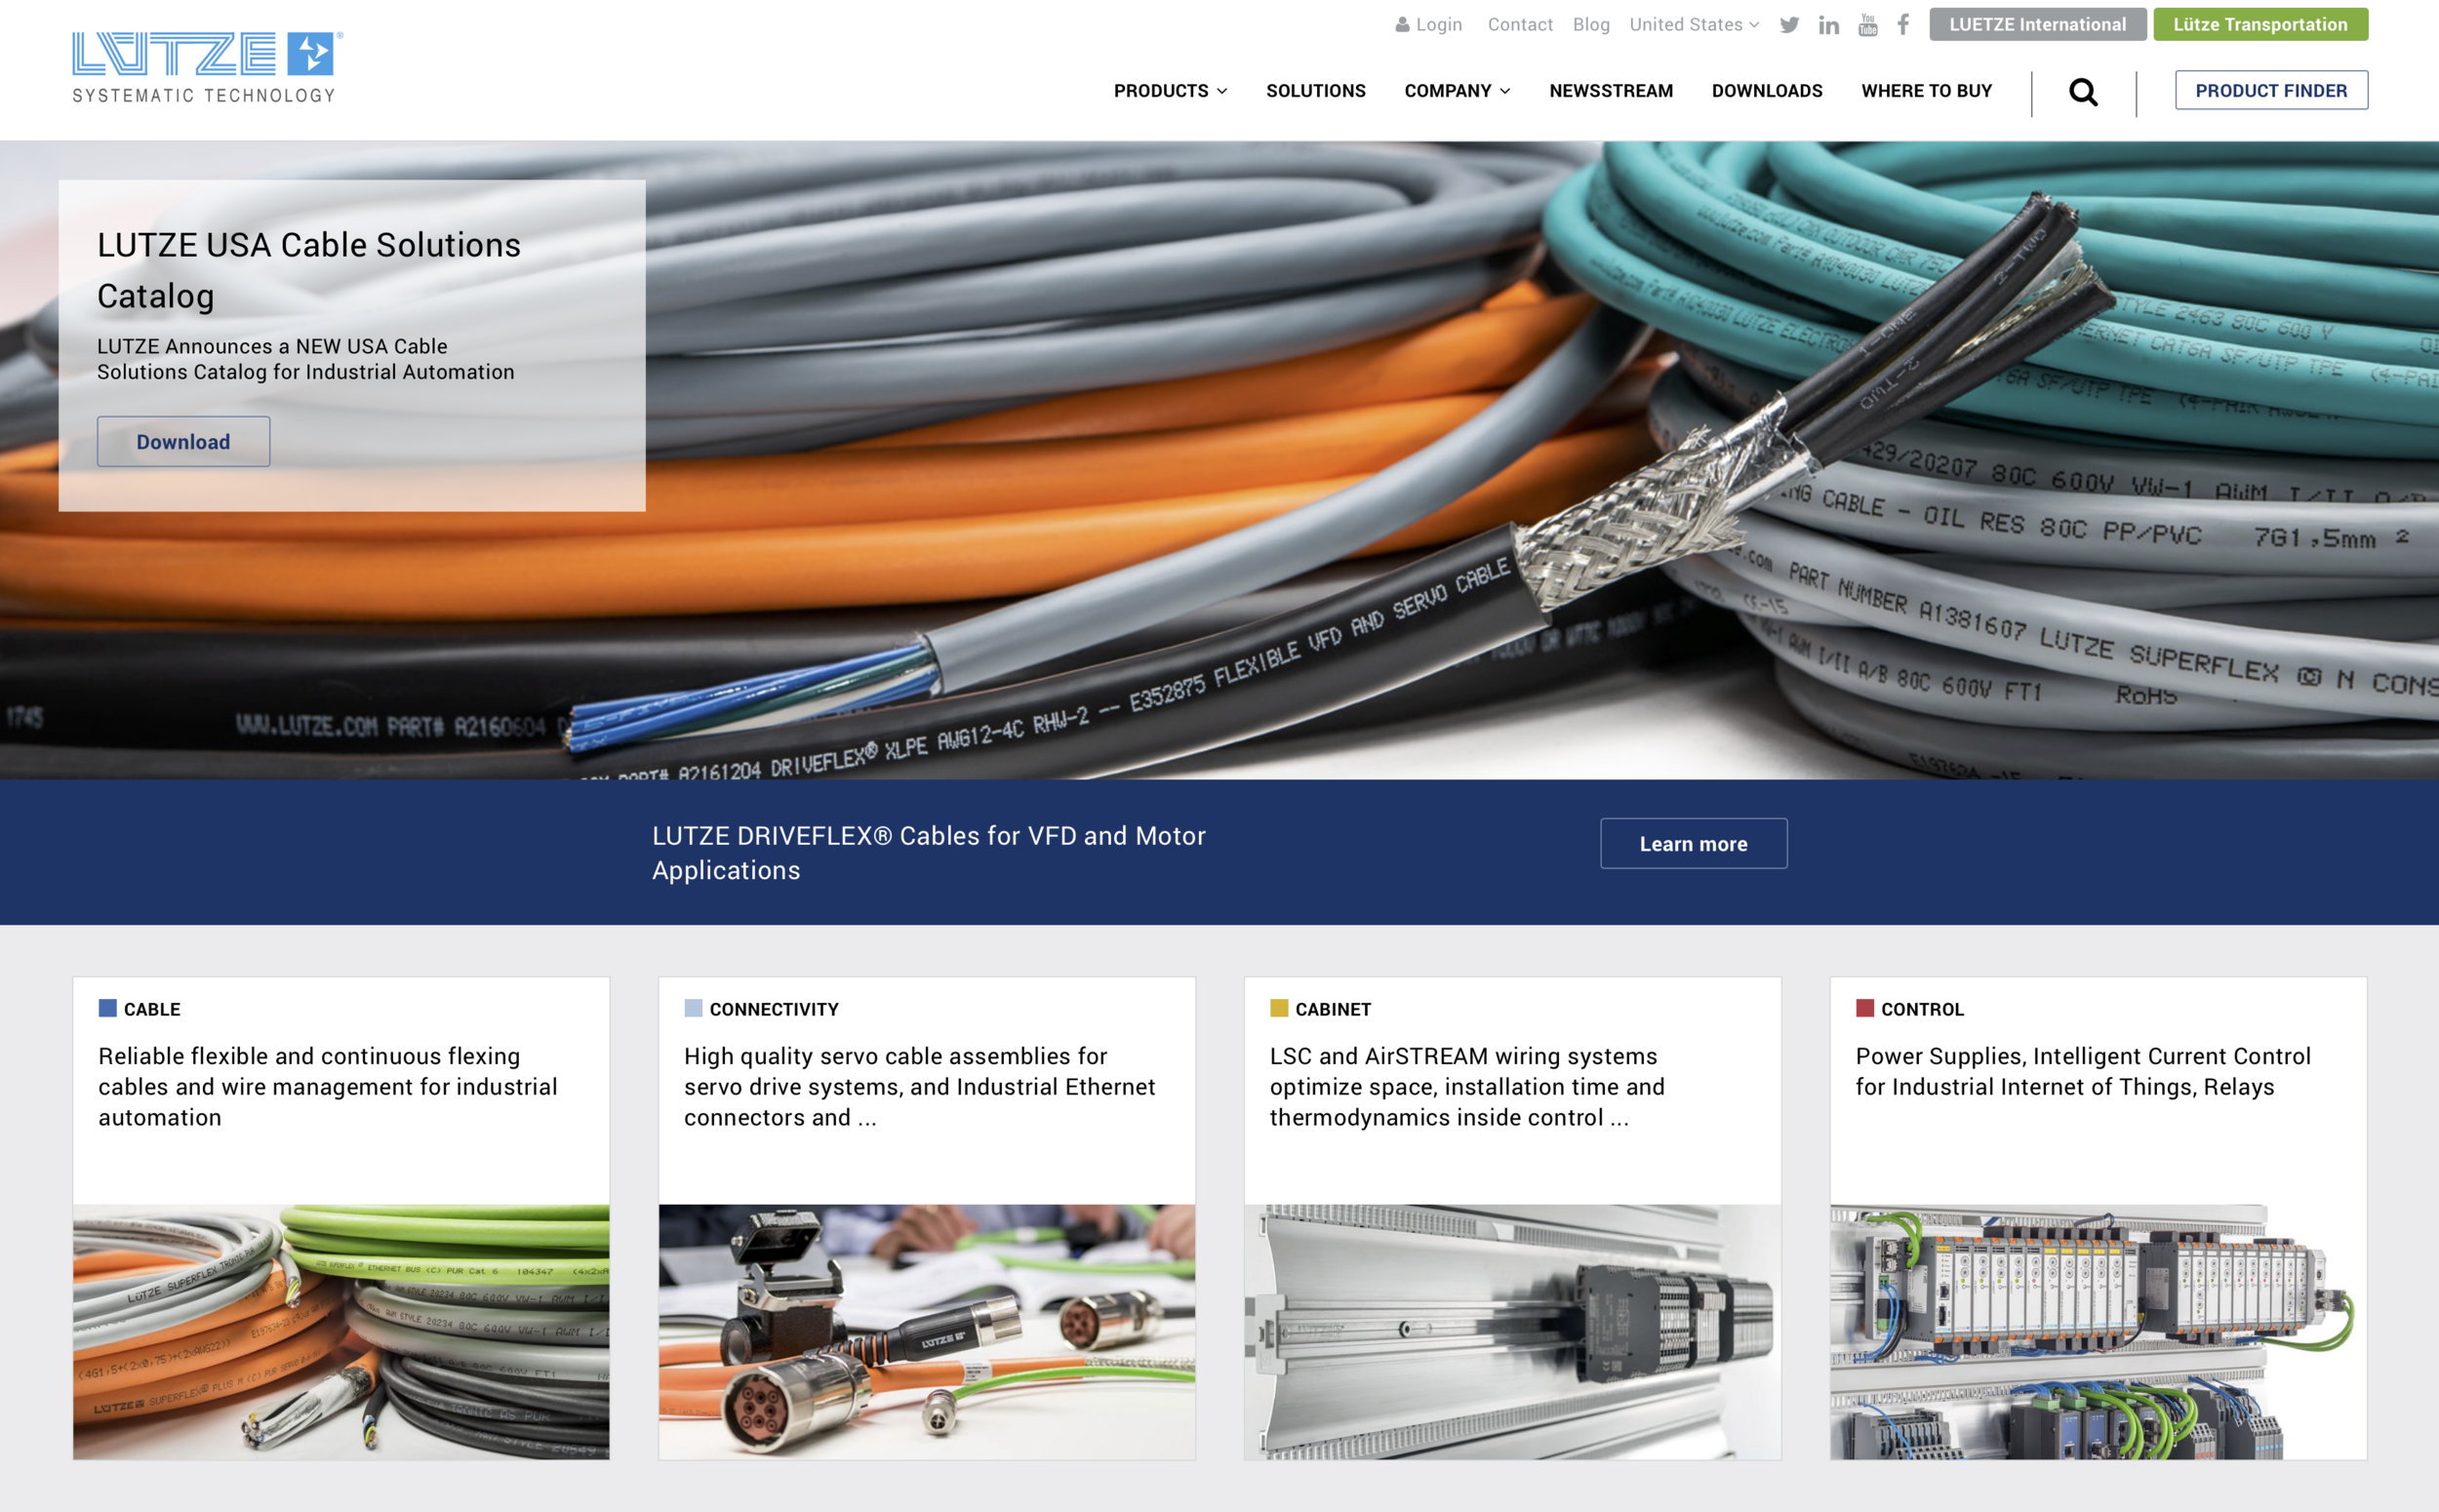This screenshot has width=2439, height=1512.
Task: Open the CABLE card title
Action: [152, 1009]
